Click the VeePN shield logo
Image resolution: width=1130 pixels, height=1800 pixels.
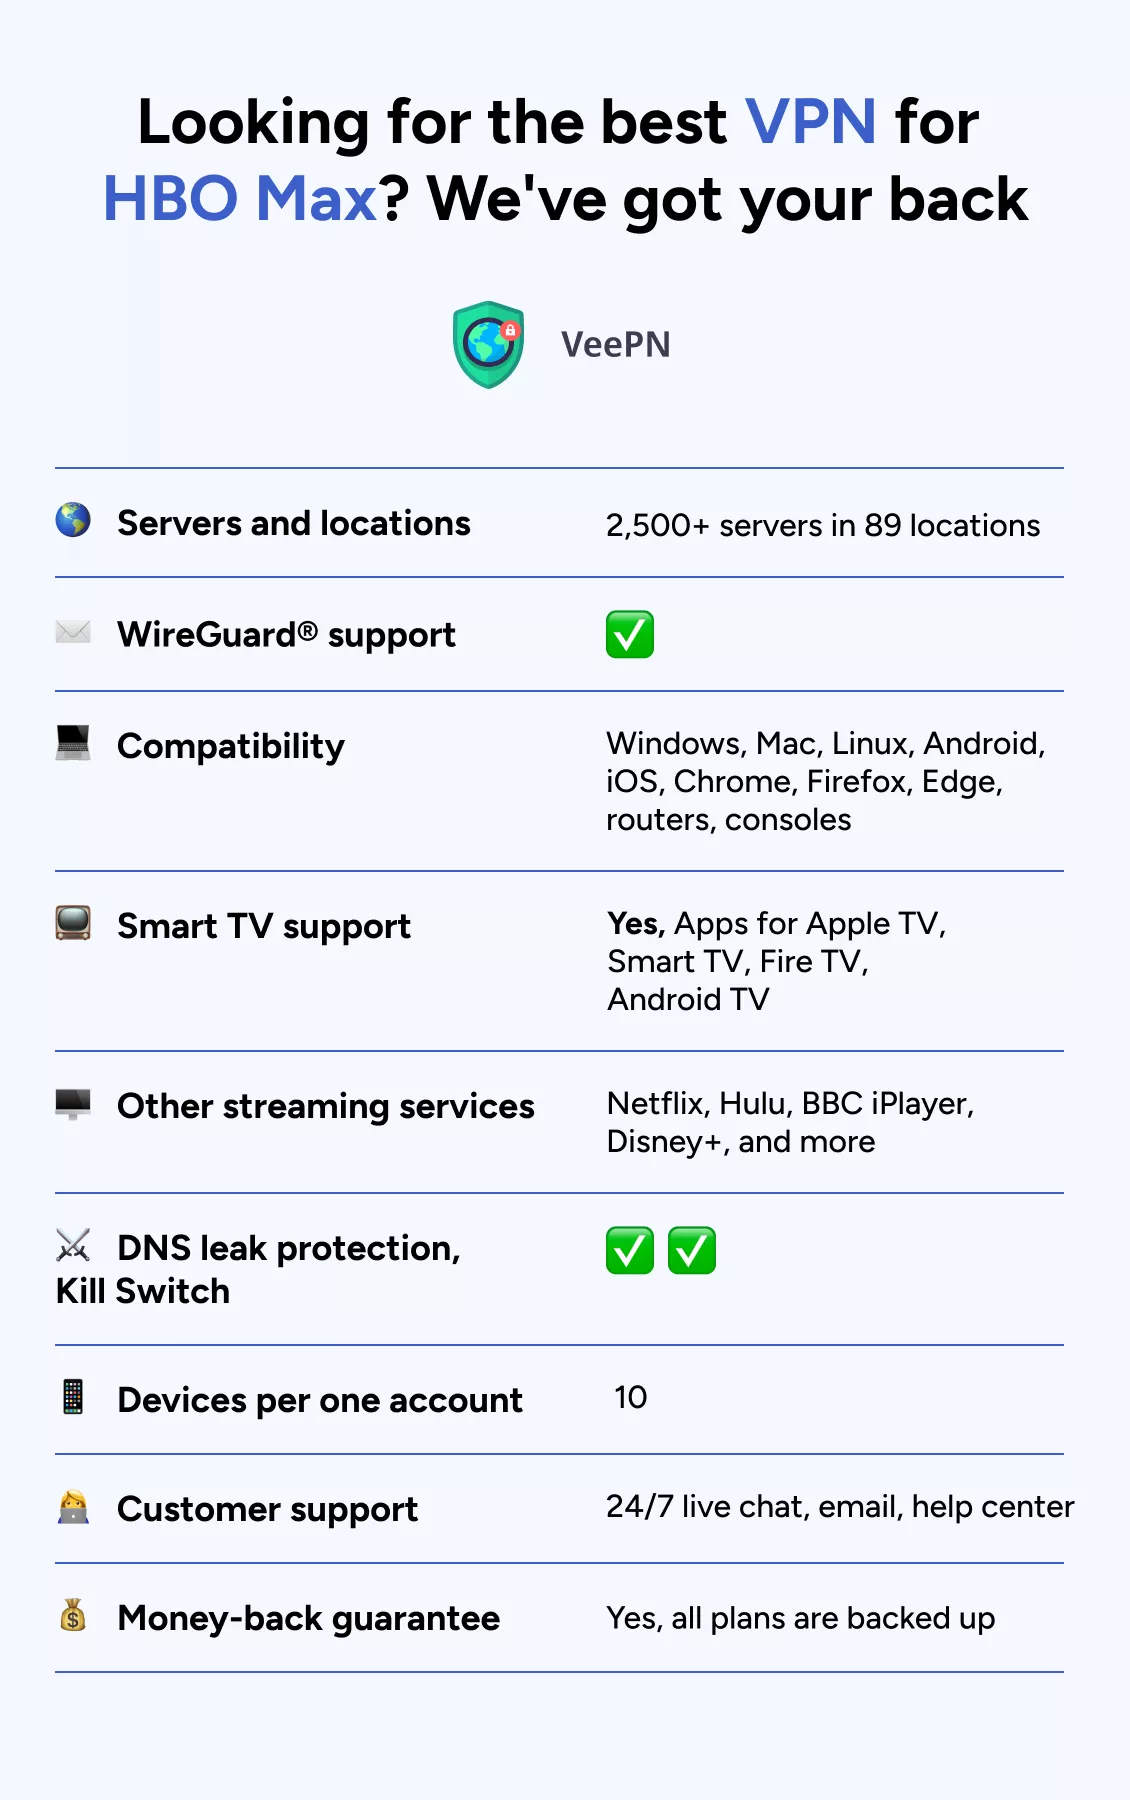488,345
